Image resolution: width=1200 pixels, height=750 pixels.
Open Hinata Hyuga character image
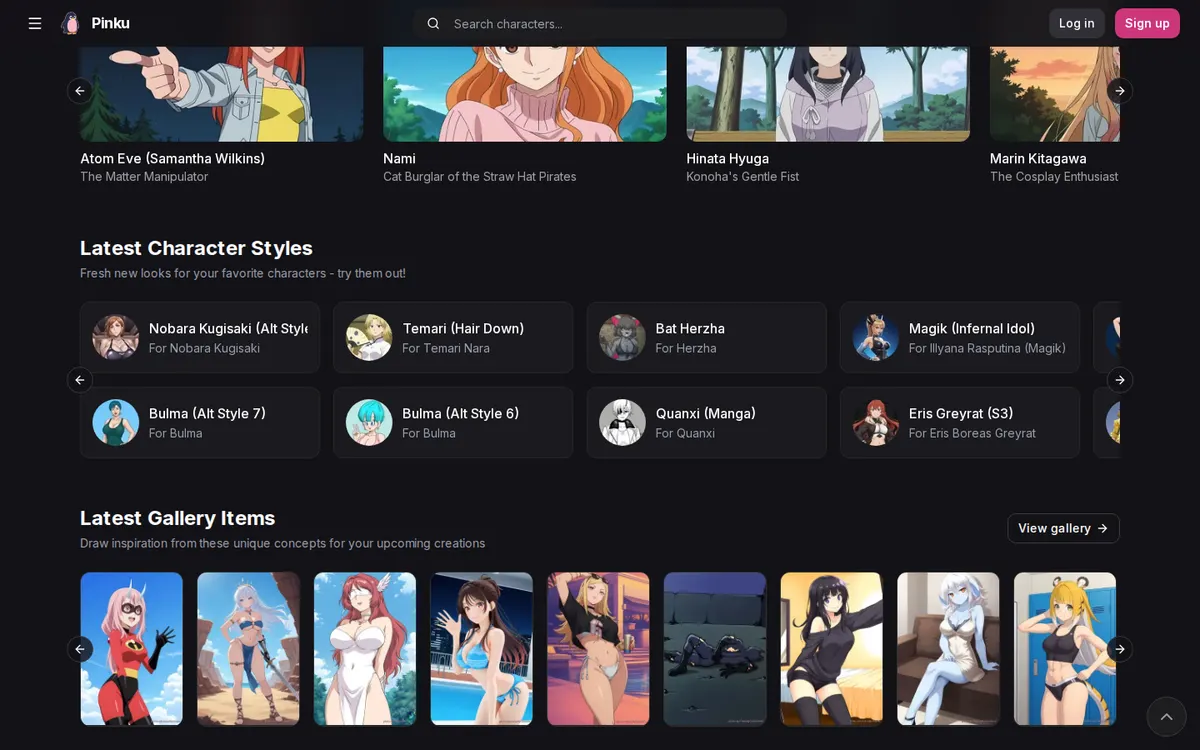pos(828,93)
